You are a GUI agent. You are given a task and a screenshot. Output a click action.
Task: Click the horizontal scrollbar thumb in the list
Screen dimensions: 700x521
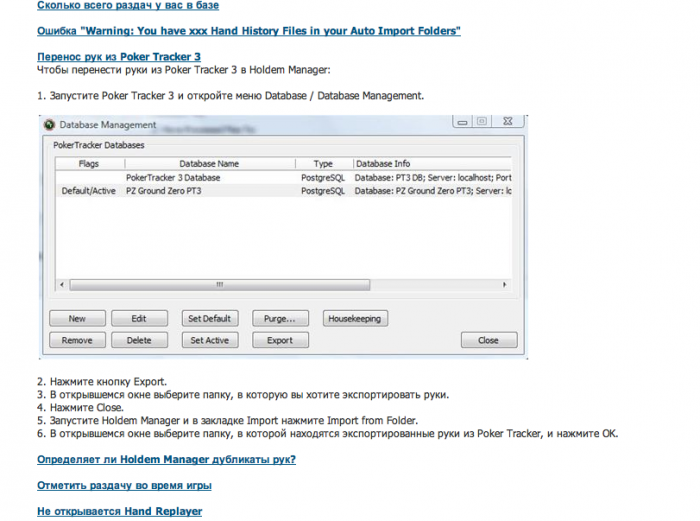point(220,285)
